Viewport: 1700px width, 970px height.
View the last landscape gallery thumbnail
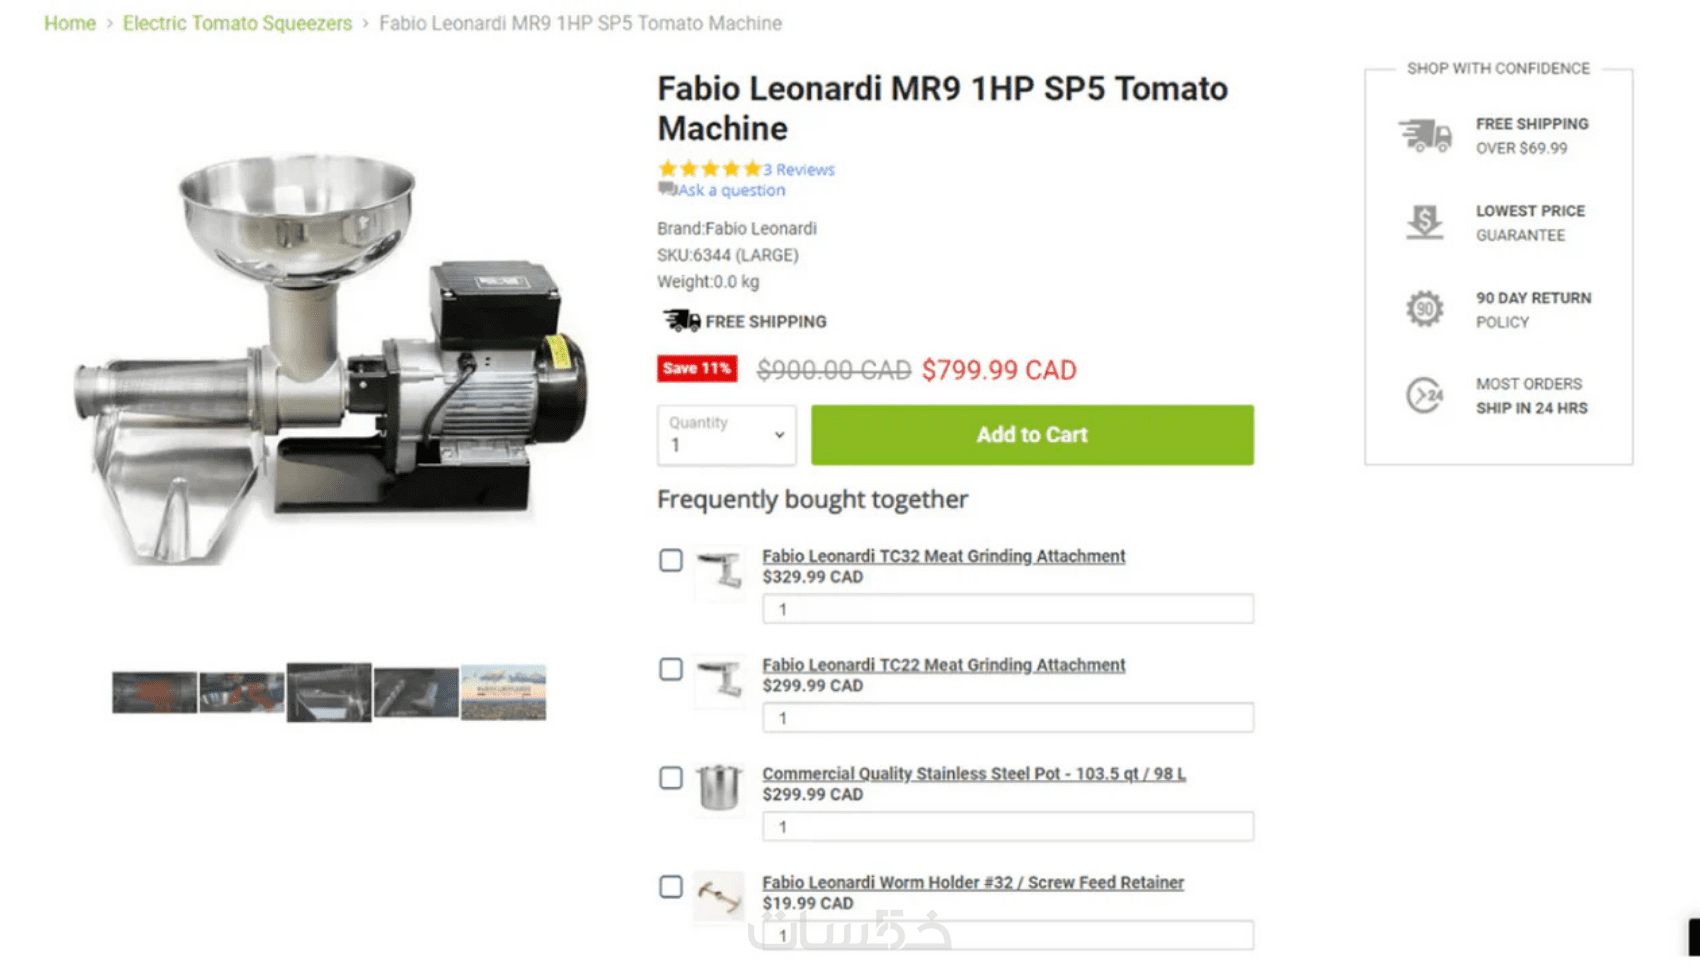point(504,692)
